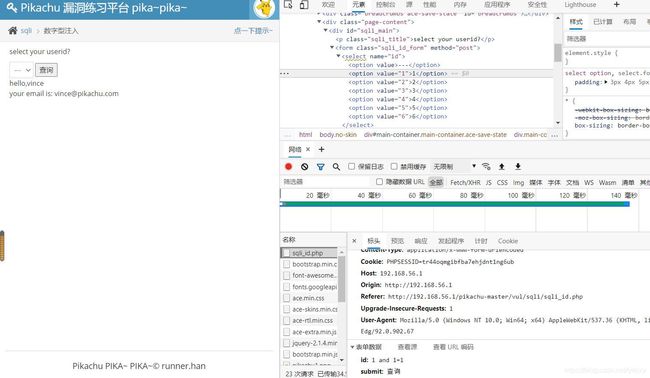Add a new DevTools tab with top plus icon

pos(616,5)
